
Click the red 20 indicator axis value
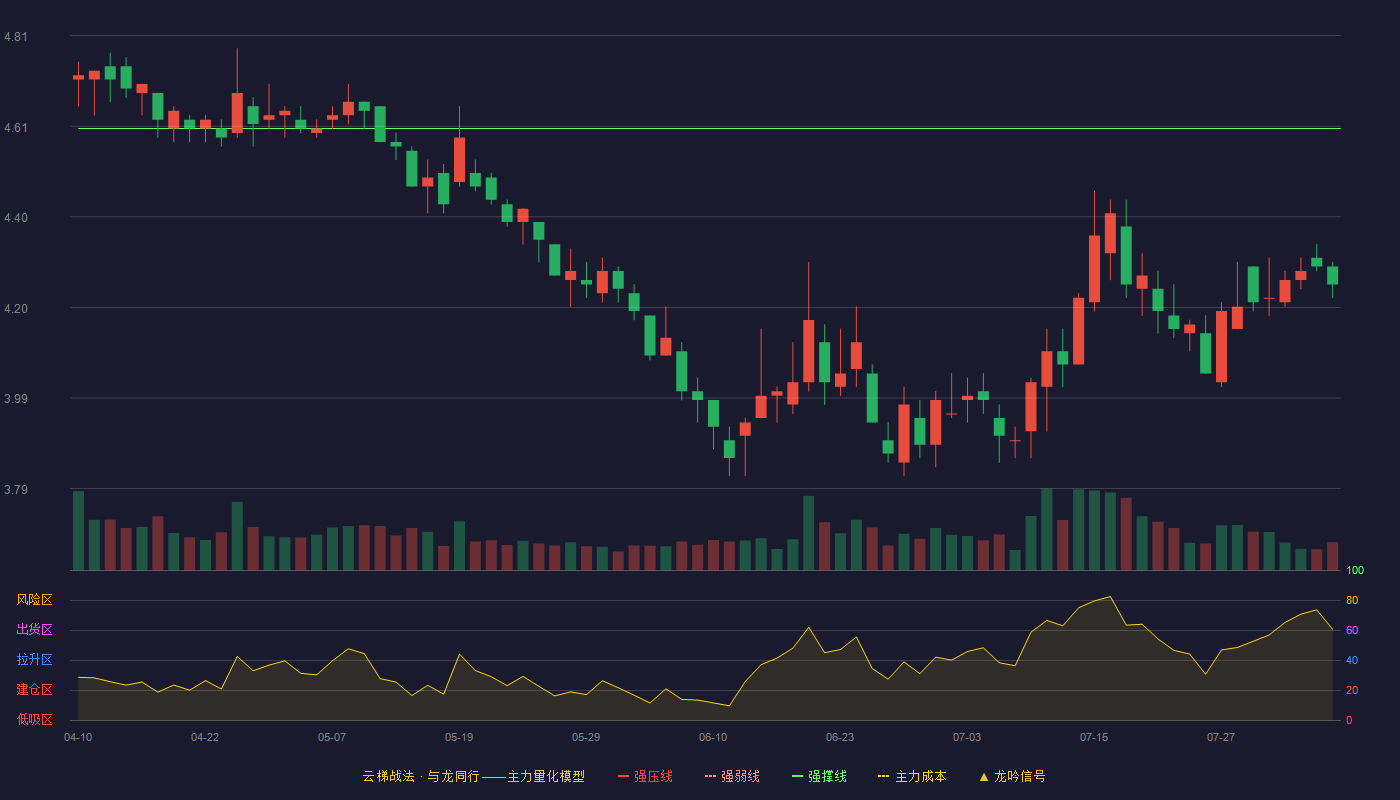click(1352, 690)
